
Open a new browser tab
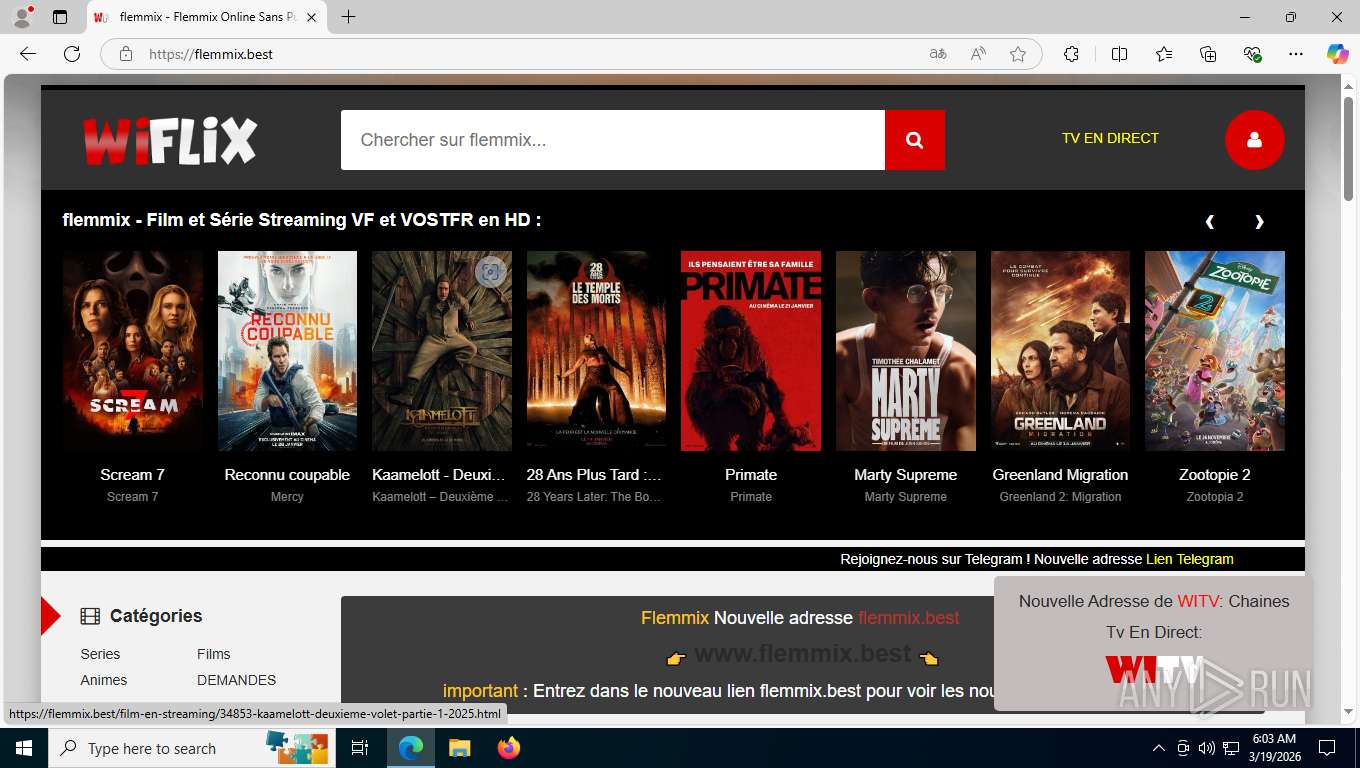[x=348, y=17]
